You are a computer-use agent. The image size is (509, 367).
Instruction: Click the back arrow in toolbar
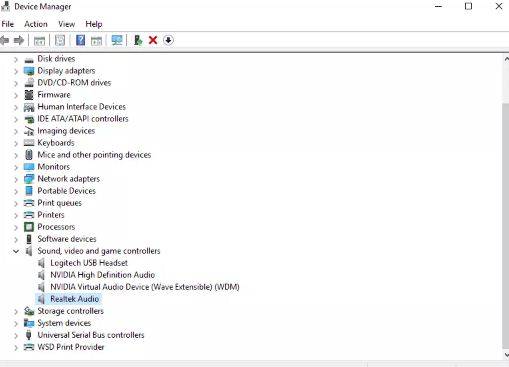coord(5,40)
